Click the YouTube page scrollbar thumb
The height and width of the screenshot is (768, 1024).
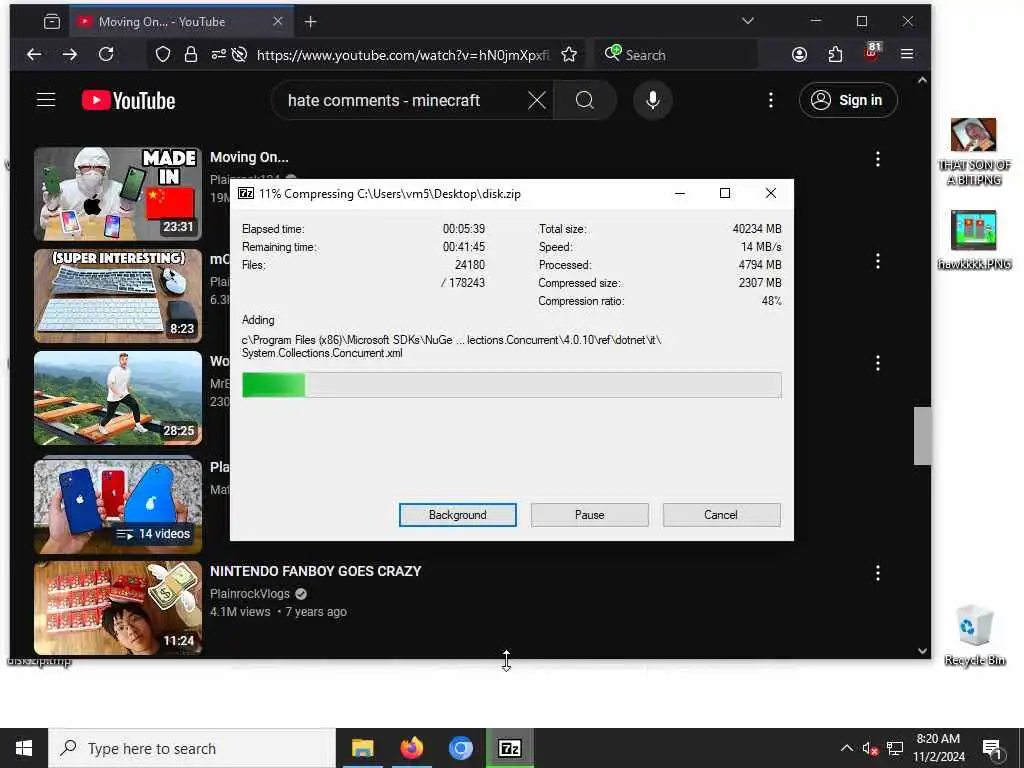(x=922, y=436)
